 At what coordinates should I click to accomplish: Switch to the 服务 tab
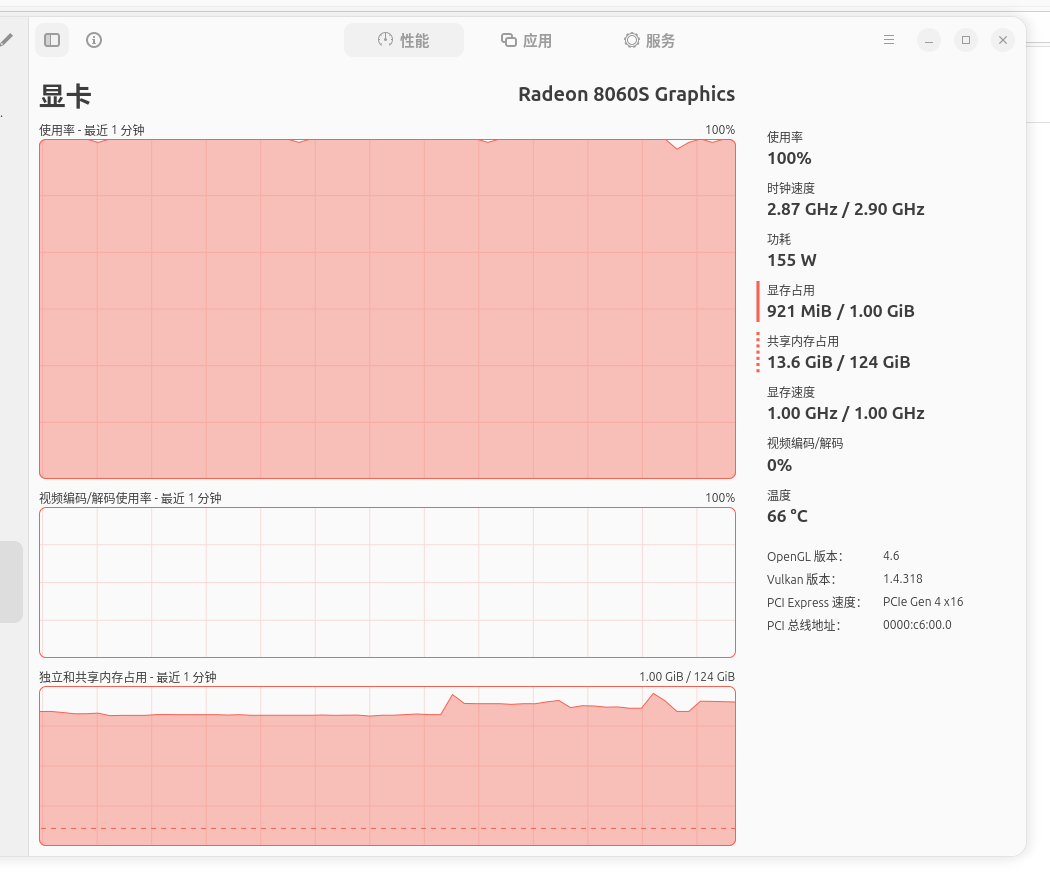(x=650, y=40)
